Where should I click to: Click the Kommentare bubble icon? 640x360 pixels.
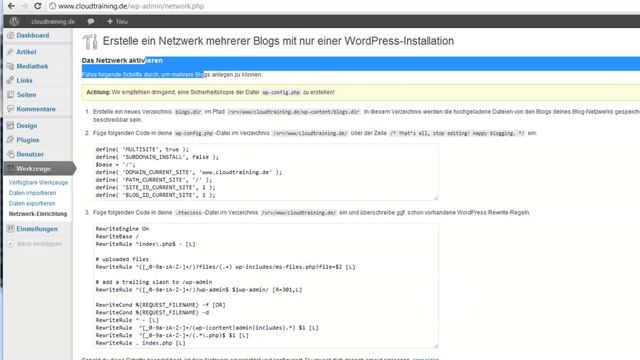tap(10, 109)
